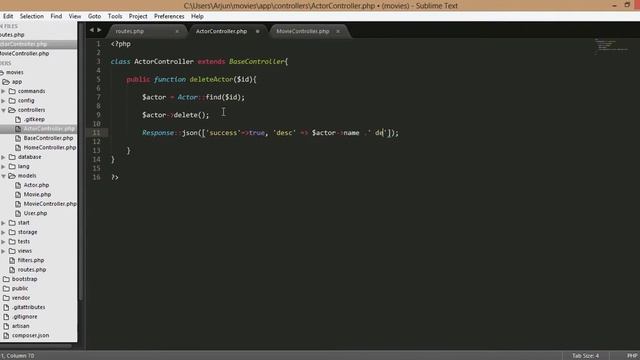The height and width of the screenshot is (360, 640).
Task: Click the commands folder icon
Action: (12, 91)
